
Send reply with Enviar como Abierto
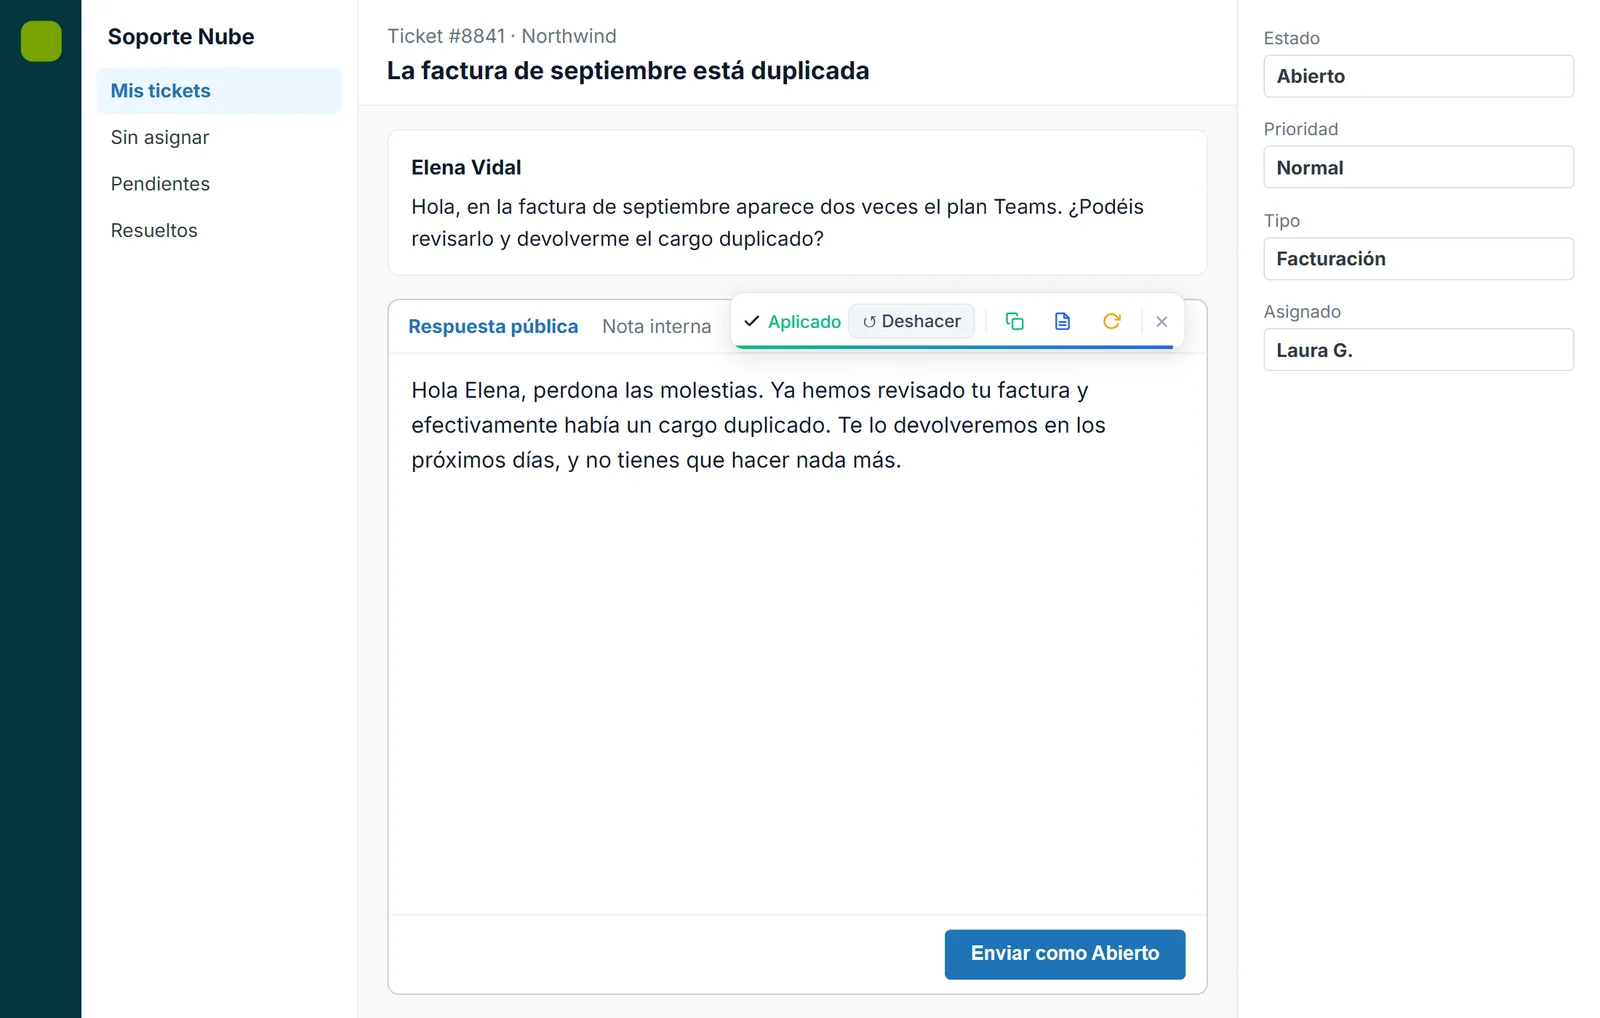tap(1065, 954)
